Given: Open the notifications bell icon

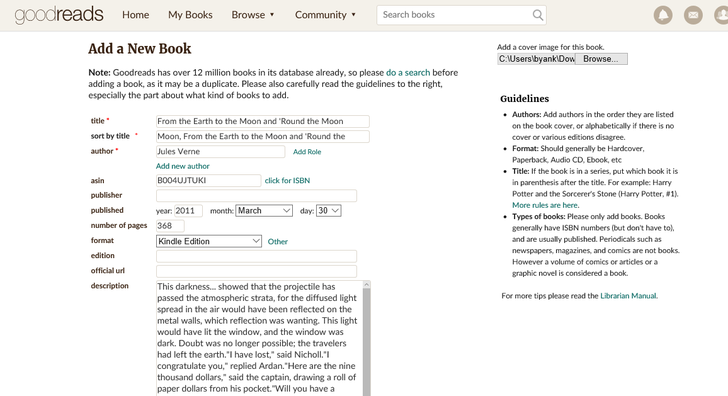Looking at the screenshot, I should tap(663, 15).
